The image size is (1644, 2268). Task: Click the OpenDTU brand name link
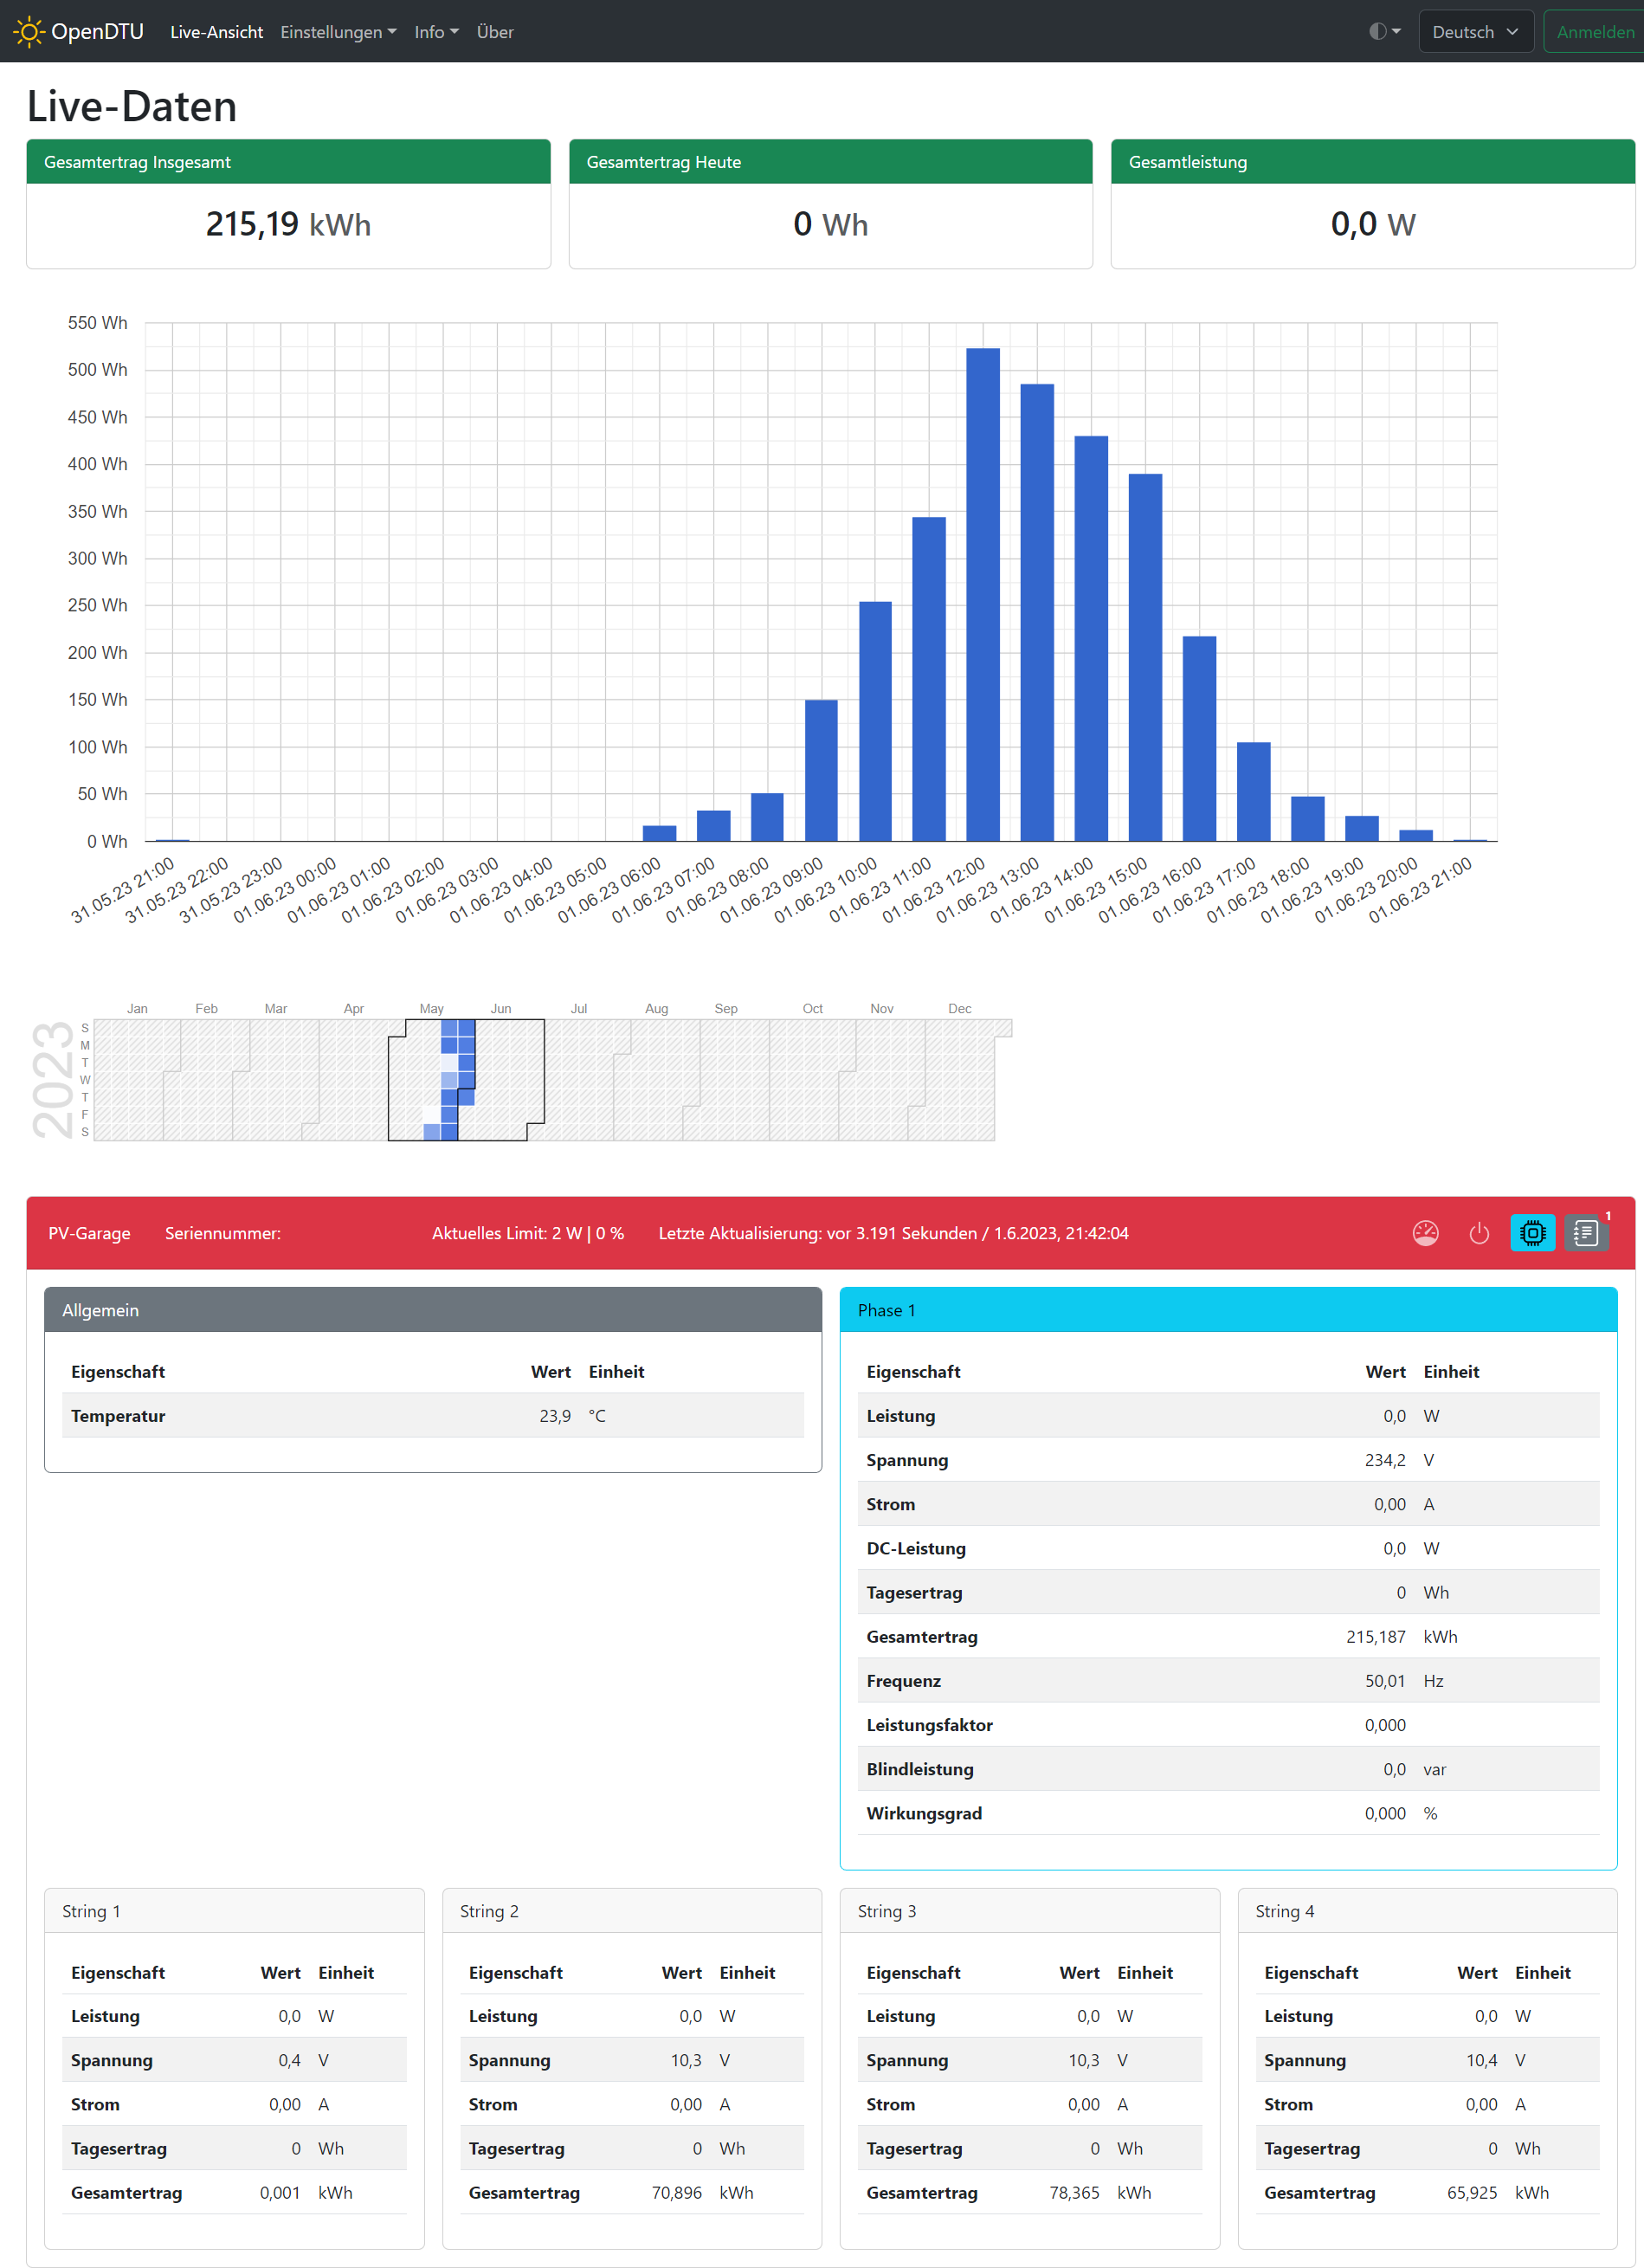point(97,32)
